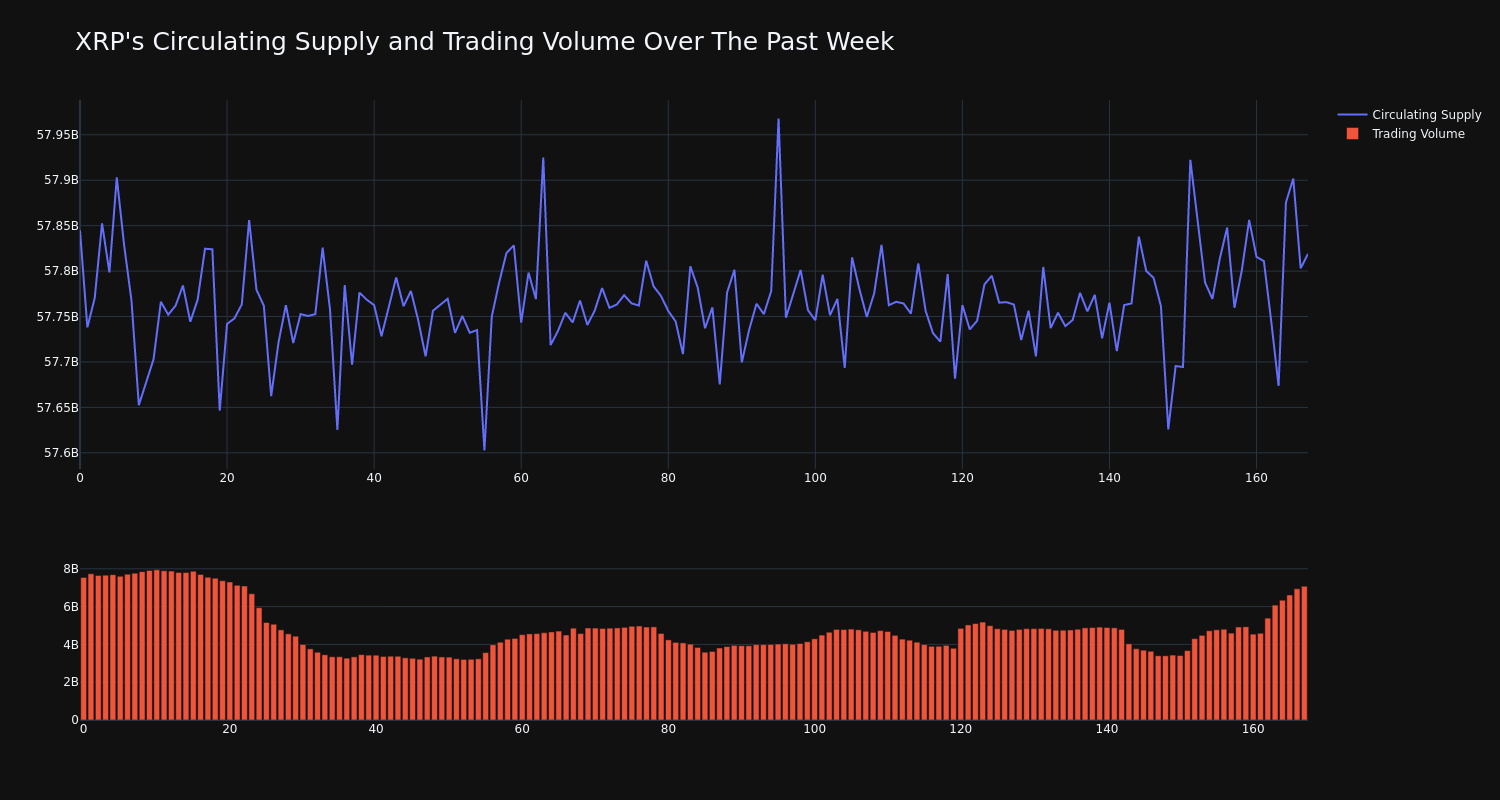1500x800 pixels.
Task: Click x-axis label 100 on supply chart
Action: [x=815, y=478]
